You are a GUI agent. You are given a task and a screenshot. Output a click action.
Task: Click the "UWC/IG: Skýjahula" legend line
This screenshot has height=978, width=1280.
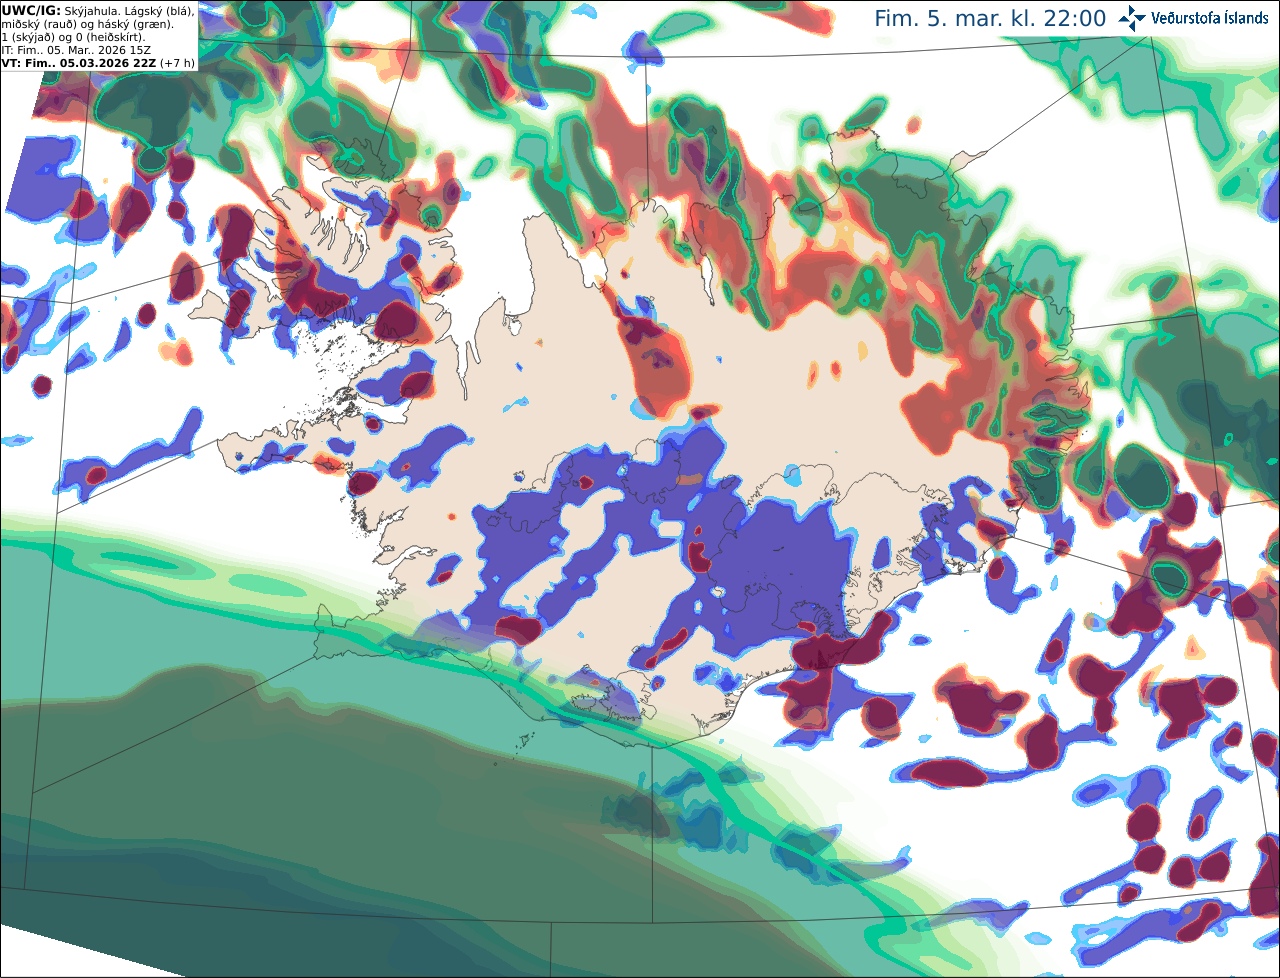98,10
